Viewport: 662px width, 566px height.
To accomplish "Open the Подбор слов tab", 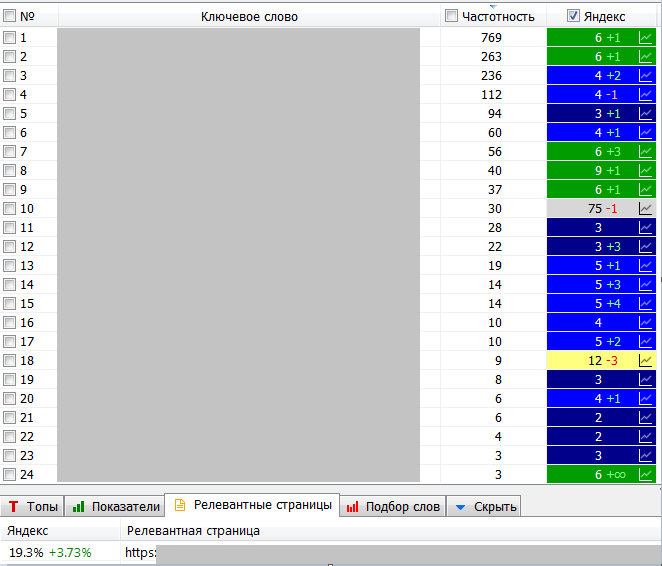I will 393,506.
